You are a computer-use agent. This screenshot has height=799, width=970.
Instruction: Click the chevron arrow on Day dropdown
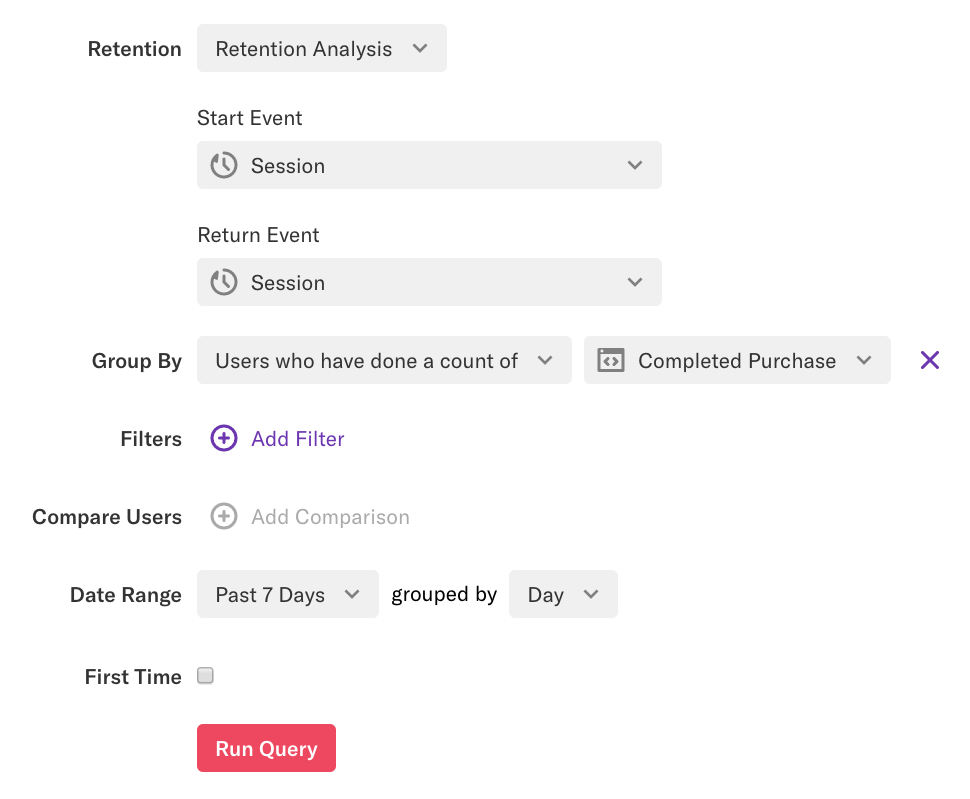click(x=591, y=595)
